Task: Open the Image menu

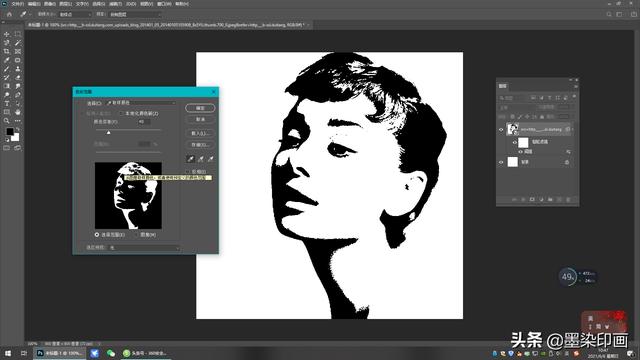Action: (49, 4)
